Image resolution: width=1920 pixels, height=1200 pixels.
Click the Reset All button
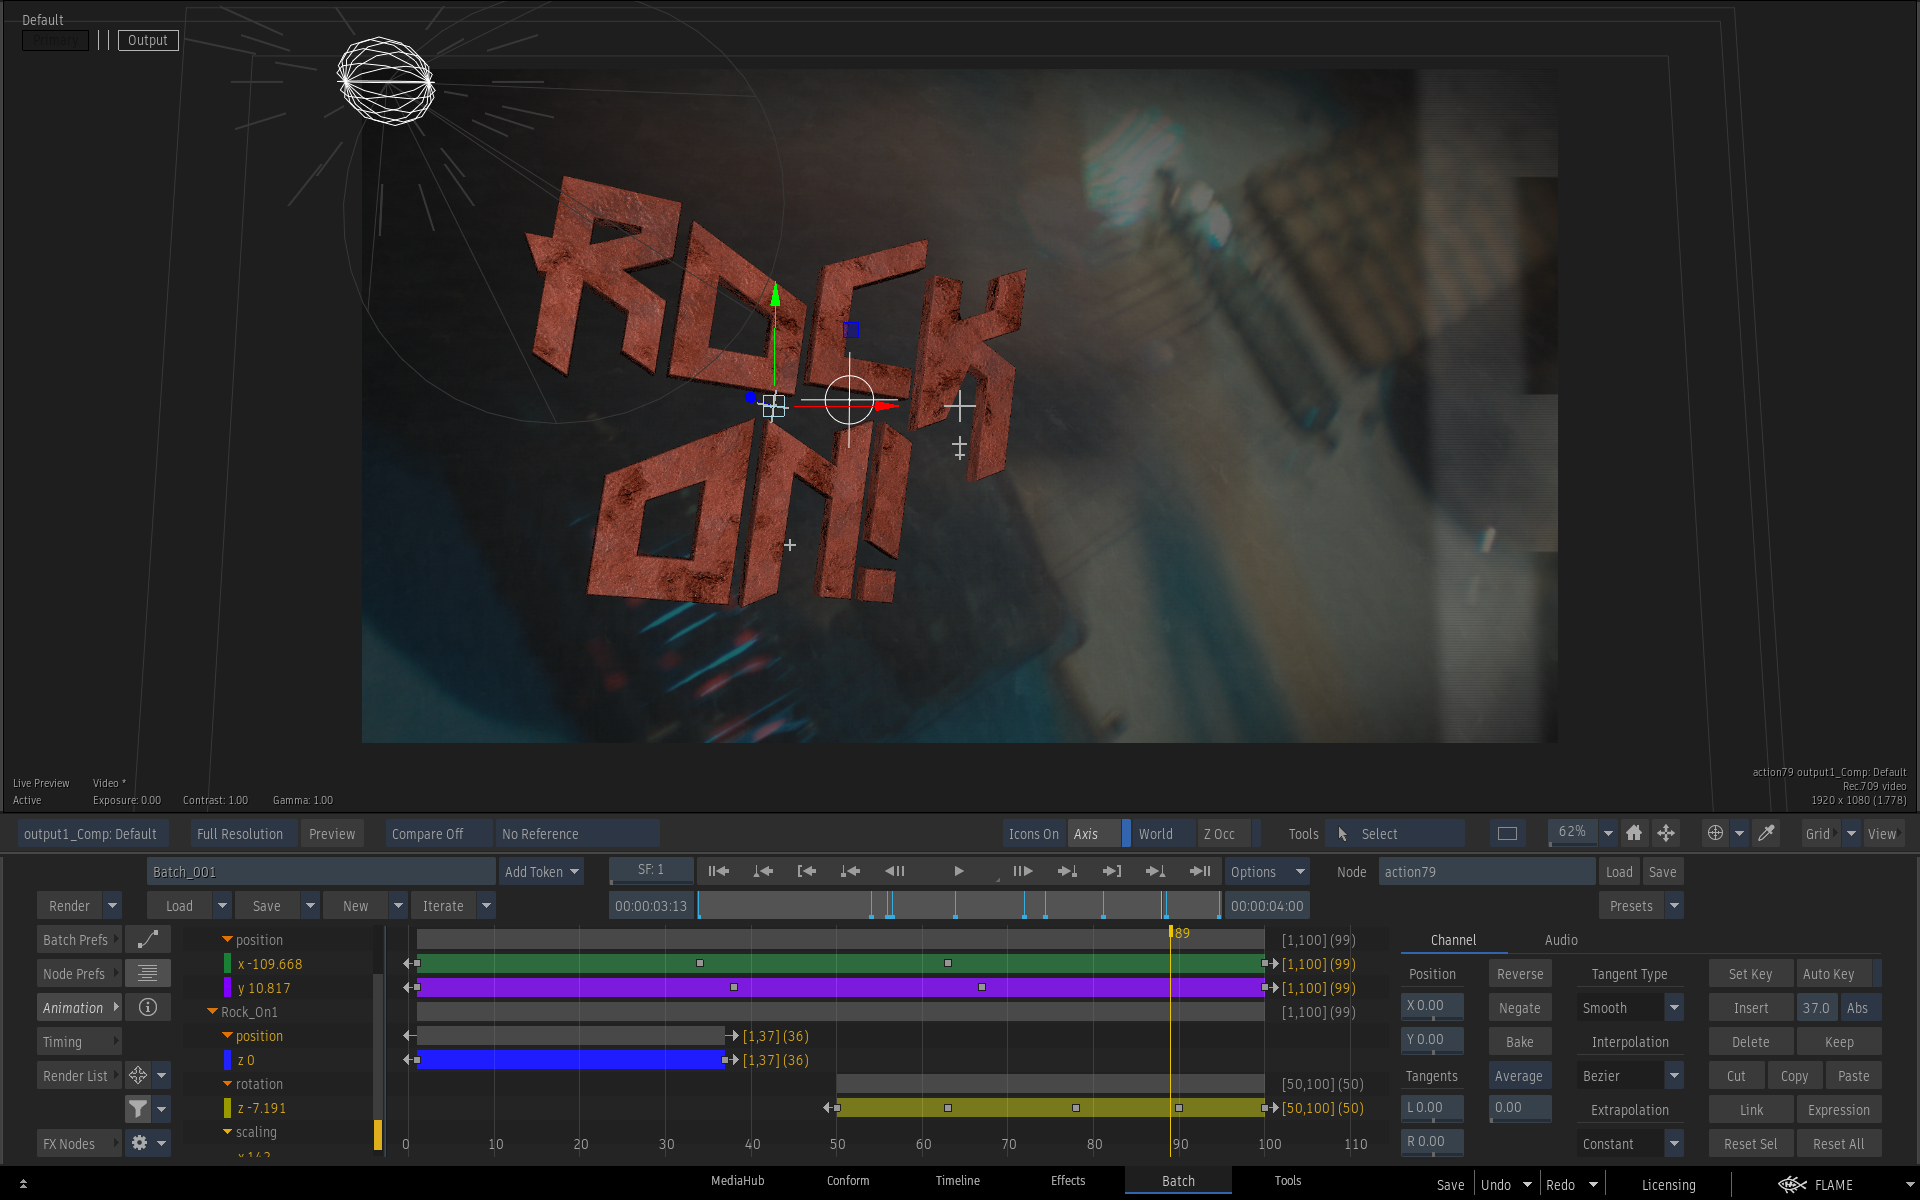pos(1838,1144)
